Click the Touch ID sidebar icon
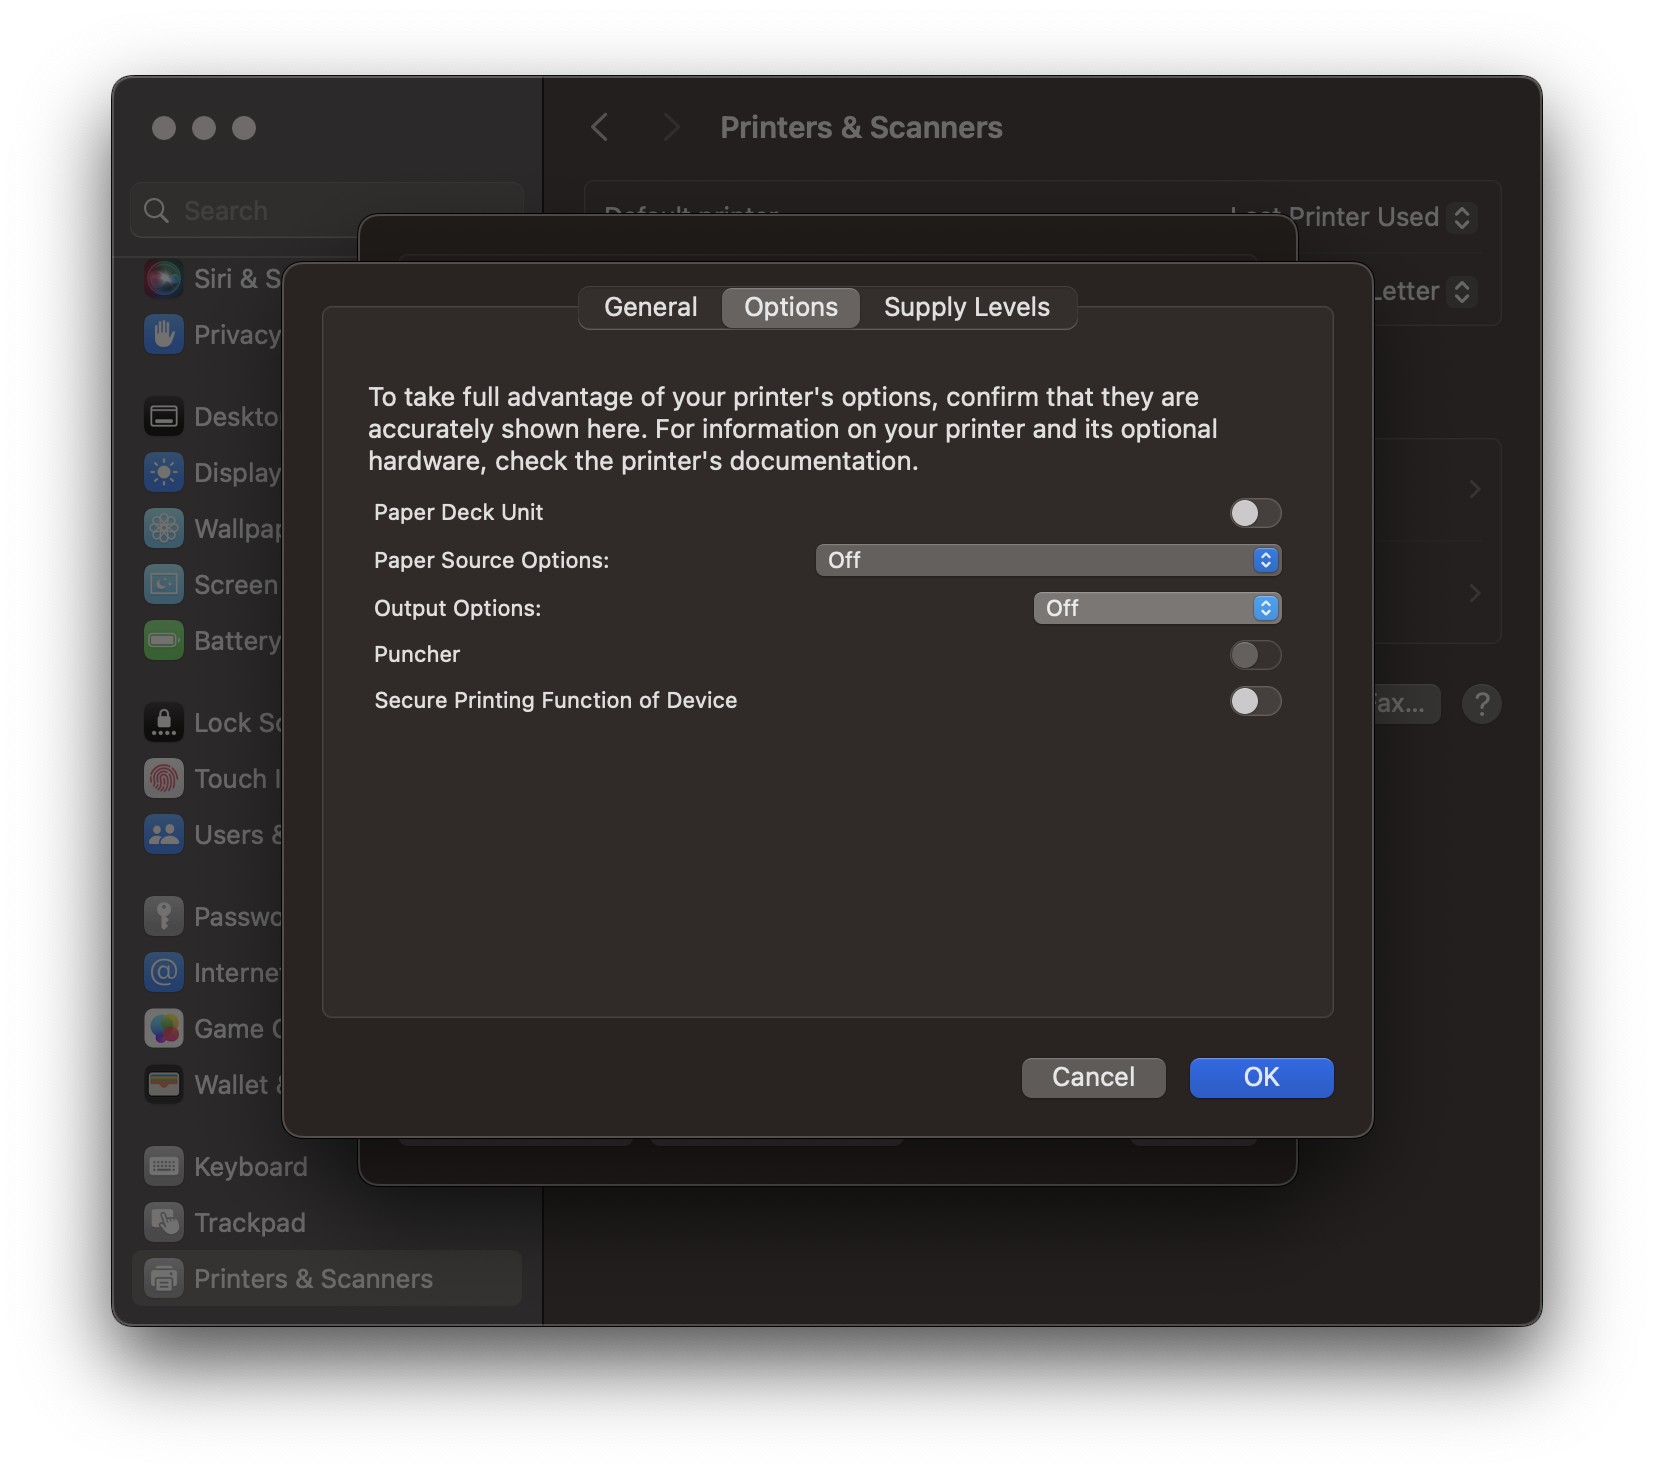This screenshot has height=1474, width=1654. point(164,778)
